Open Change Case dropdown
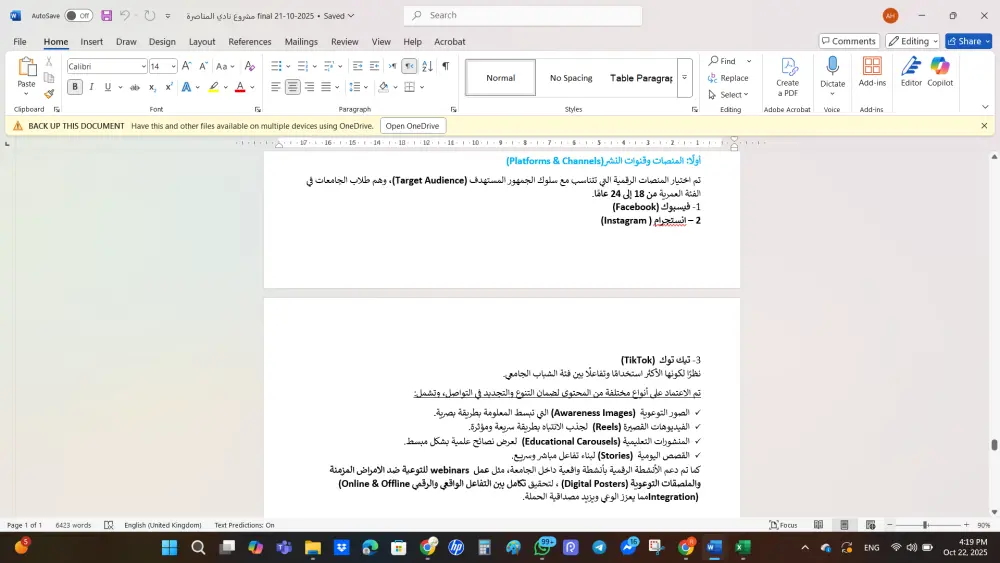This screenshot has height=563, width=1000. tap(225, 66)
